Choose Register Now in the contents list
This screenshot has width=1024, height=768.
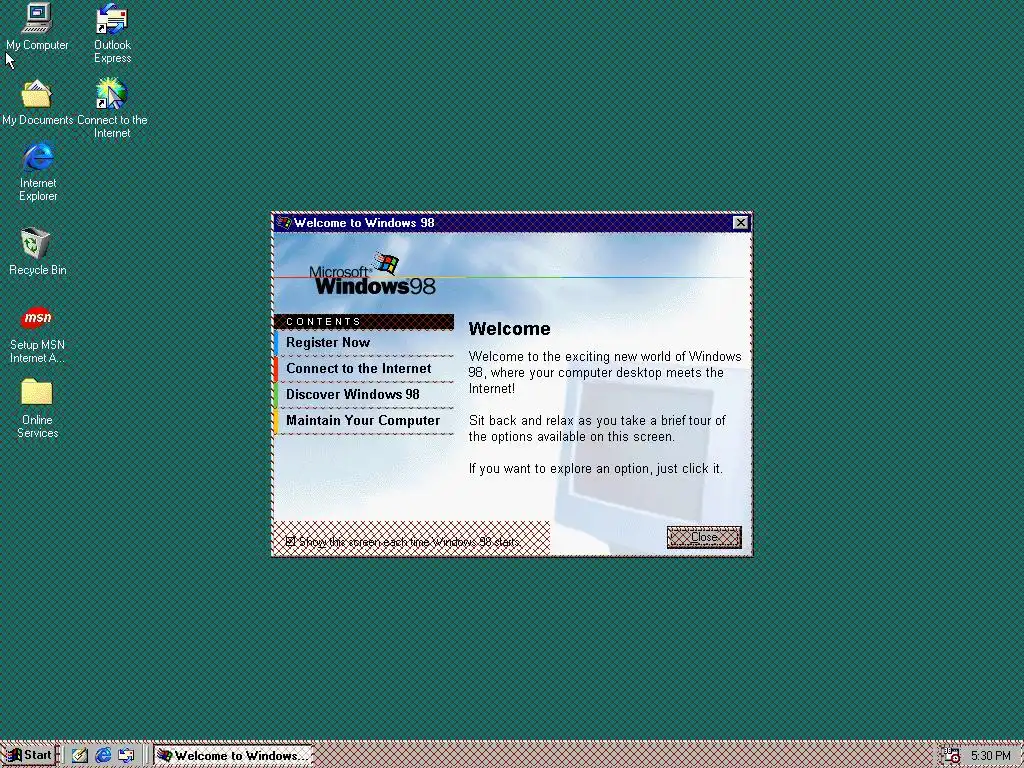tap(364, 343)
